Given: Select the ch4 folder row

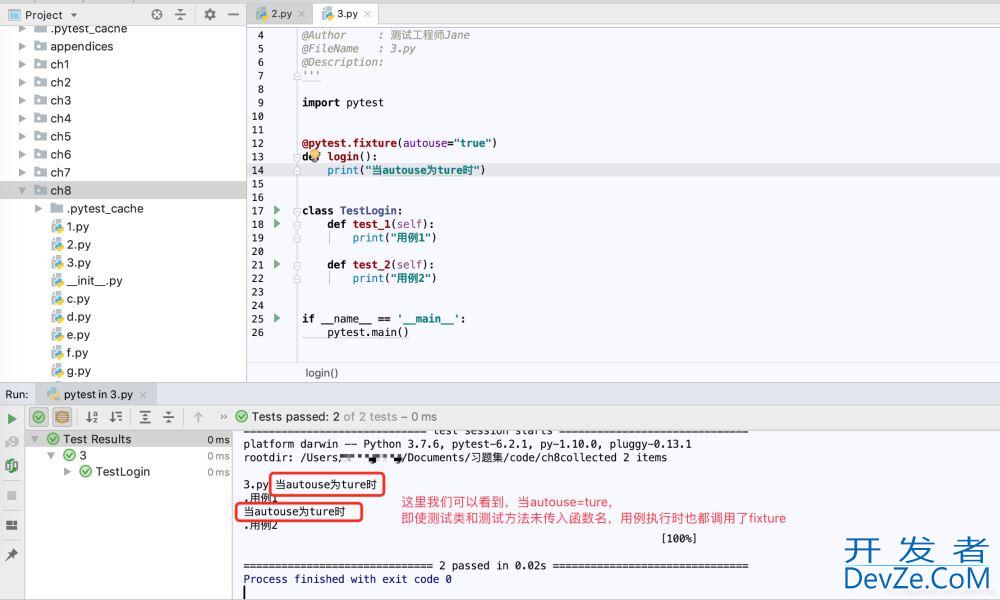Looking at the screenshot, I should click(x=122, y=119).
